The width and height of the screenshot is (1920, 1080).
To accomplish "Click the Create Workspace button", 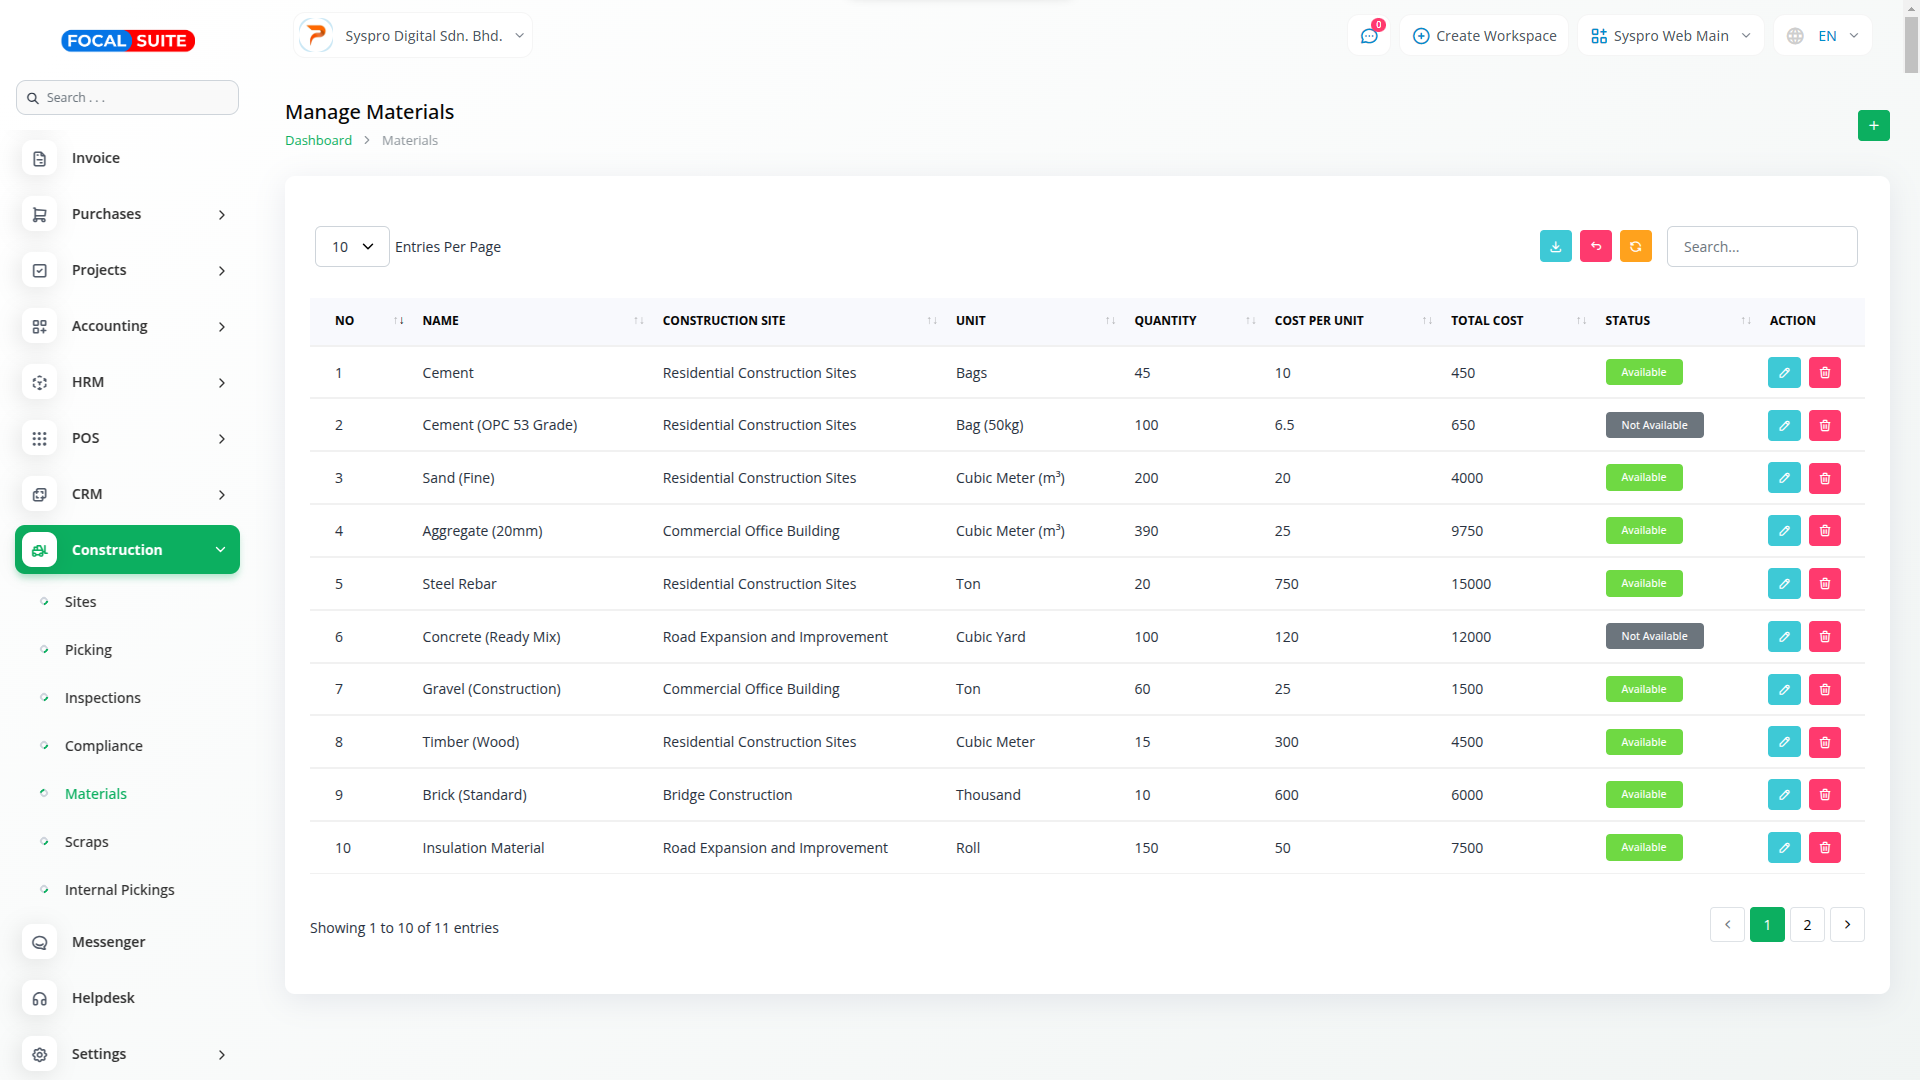I will pyautogui.click(x=1484, y=36).
